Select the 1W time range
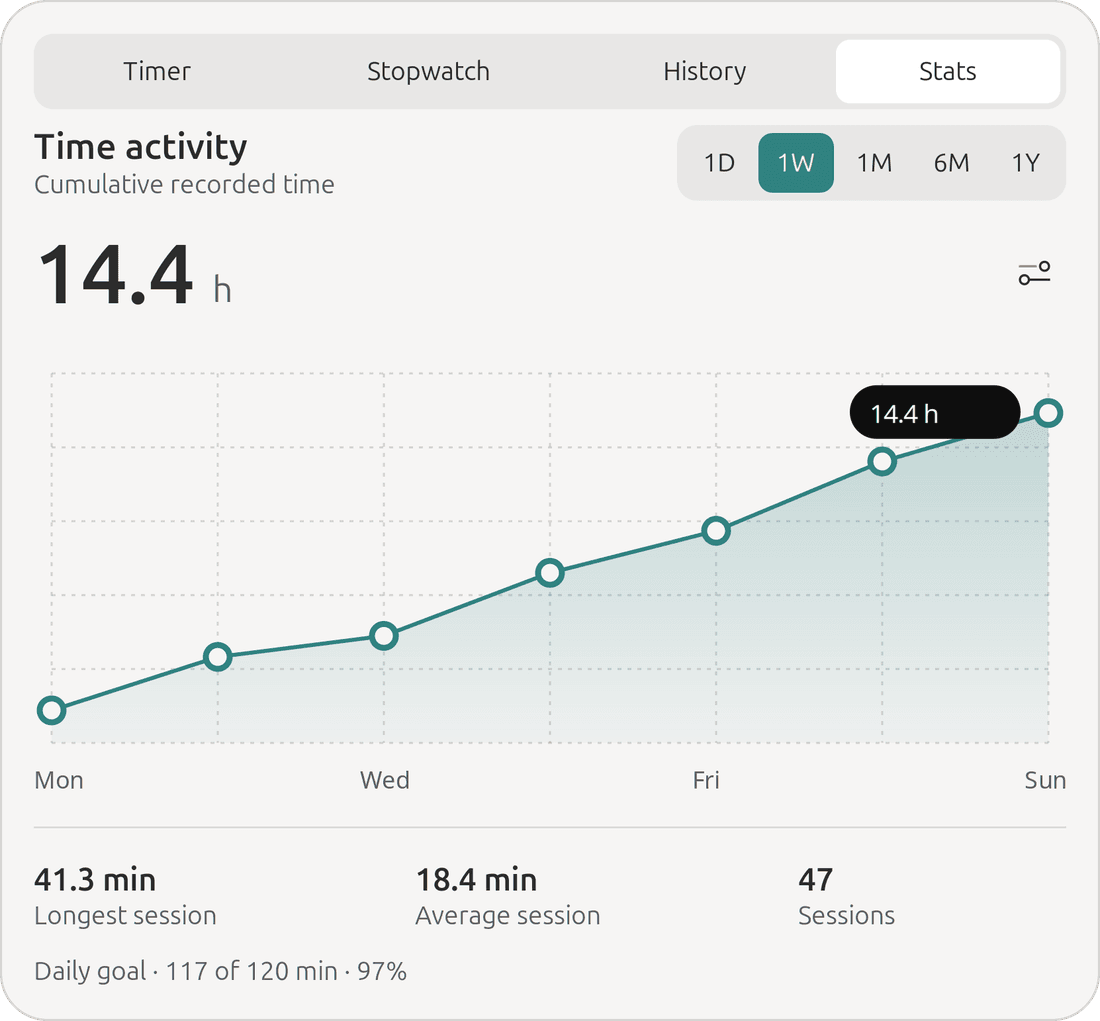The height and width of the screenshot is (1021, 1100). pyautogui.click(x=796, y=163)
